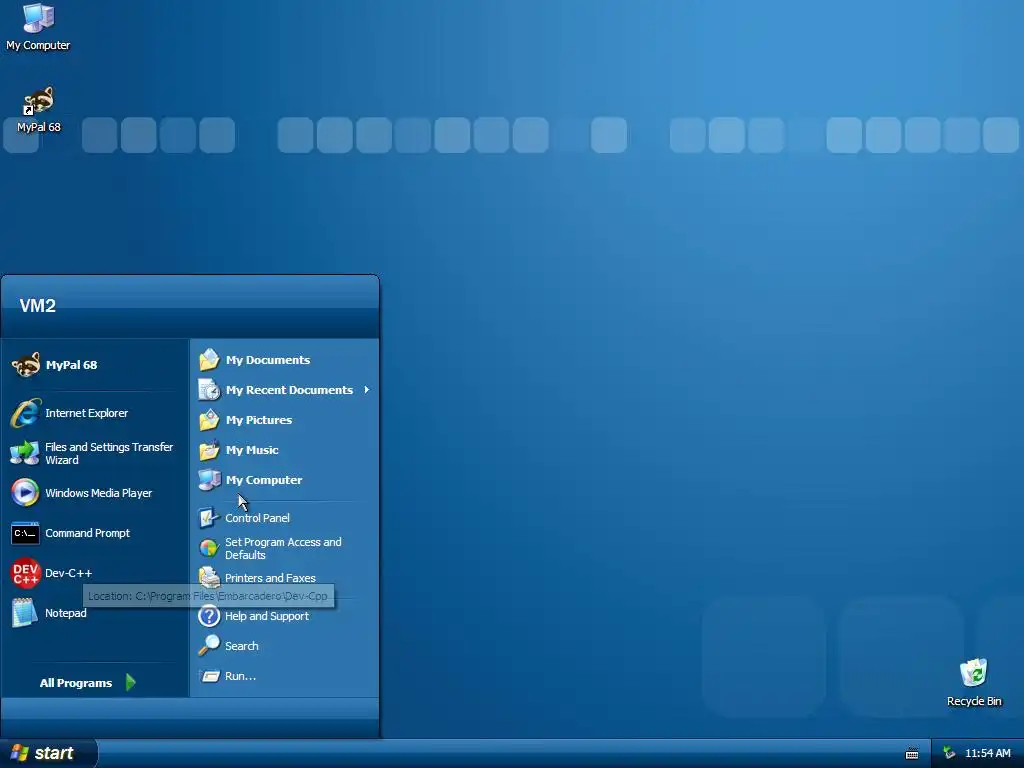This screenshot has height=768, width=1024.
Task: Select Help and Support text entry
Action: point(266,616)
